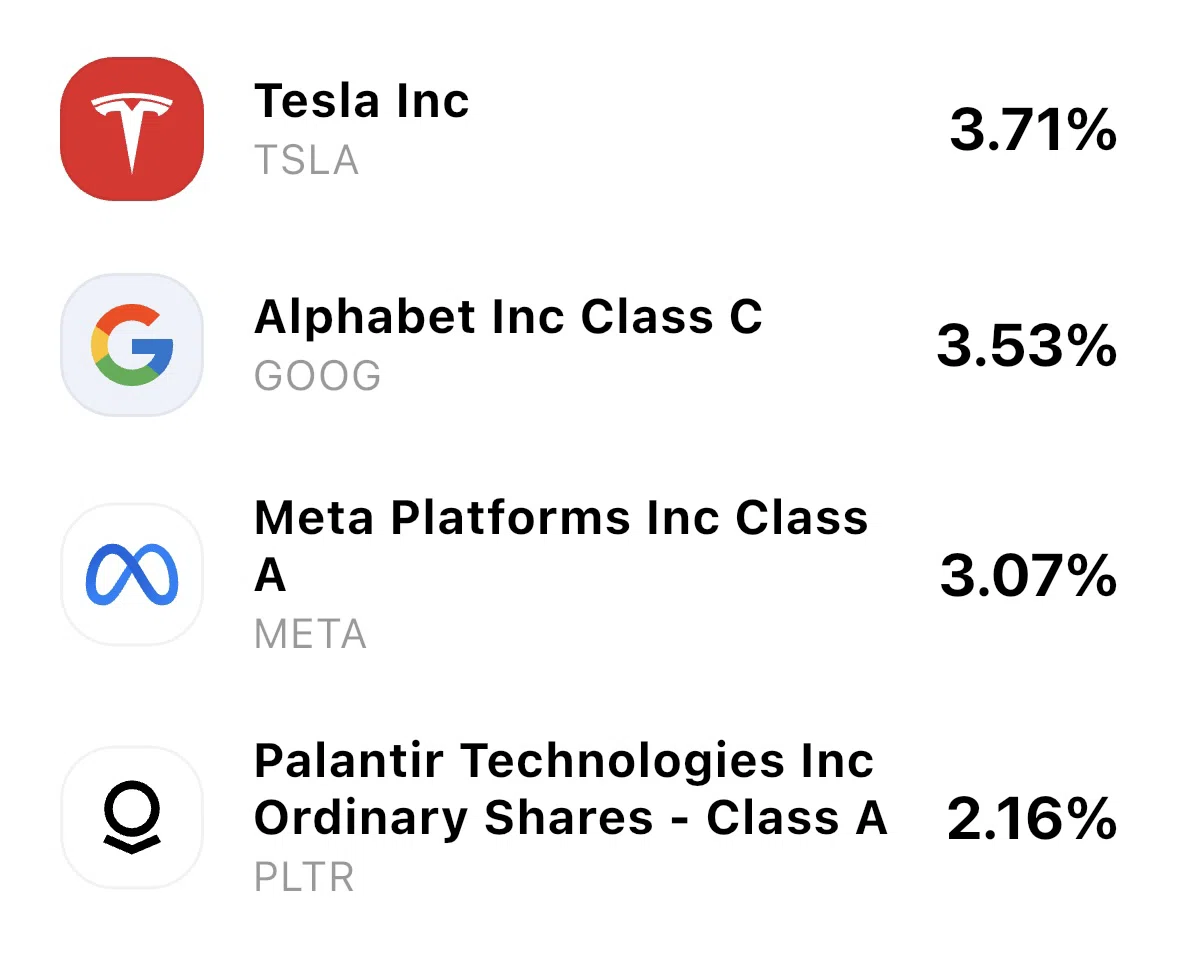
Task: Tap the Google G logo icon
Action: pyautogui.click(x=132, y=344)
